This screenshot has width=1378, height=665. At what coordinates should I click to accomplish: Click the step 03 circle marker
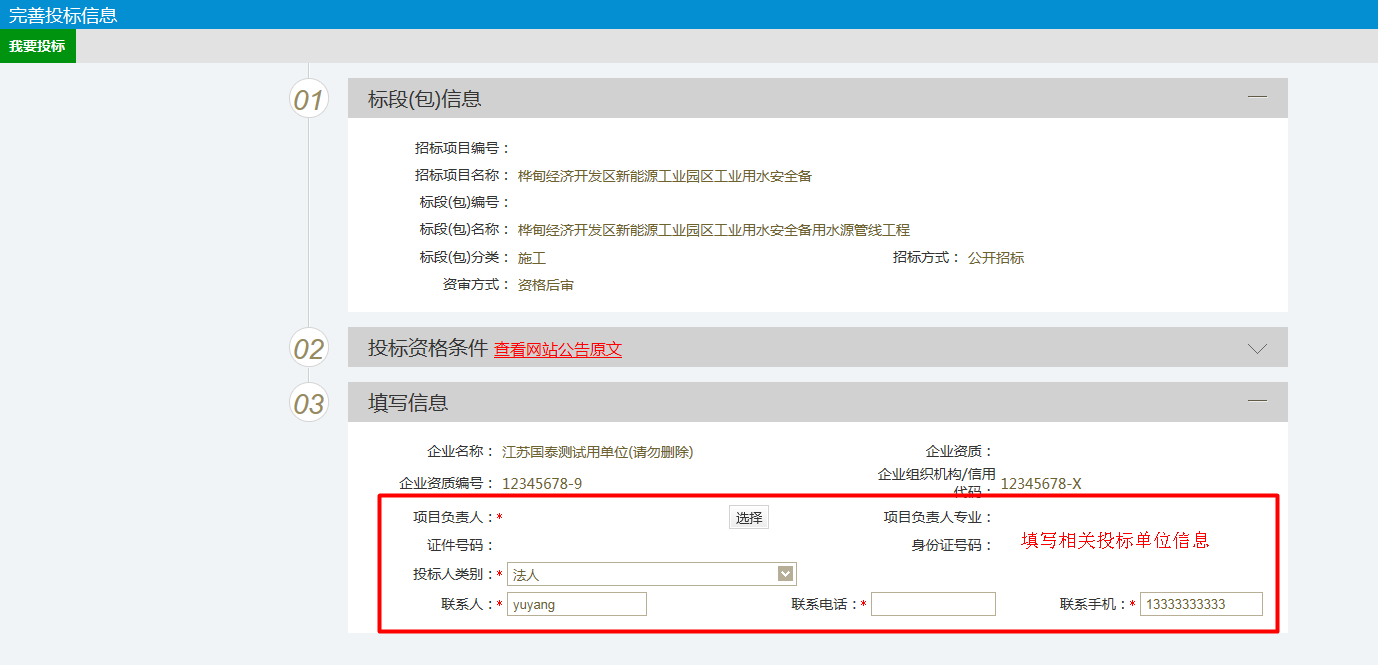[309, 403]
